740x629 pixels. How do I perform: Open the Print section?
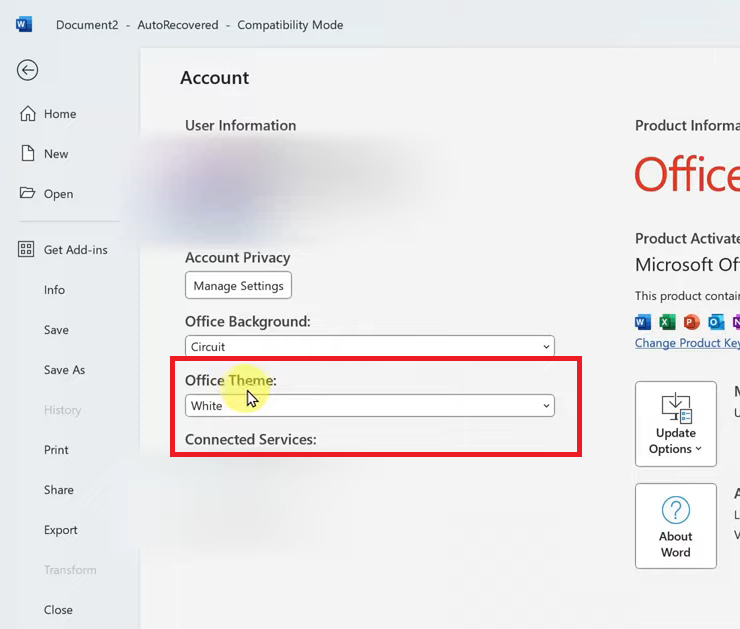click(56, 450)
